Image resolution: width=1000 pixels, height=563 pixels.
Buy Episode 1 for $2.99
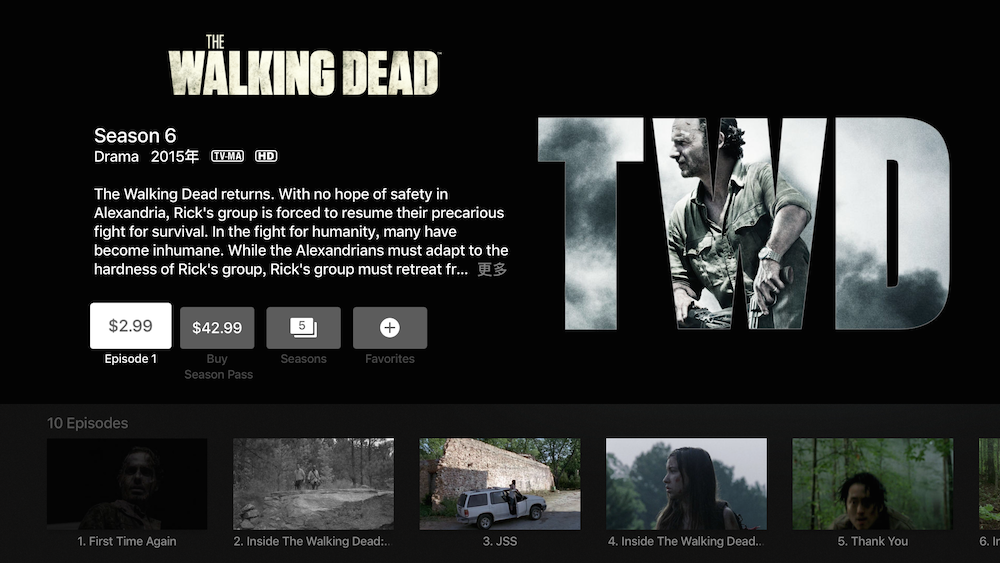pyautogui.click(x=131, y=326)
